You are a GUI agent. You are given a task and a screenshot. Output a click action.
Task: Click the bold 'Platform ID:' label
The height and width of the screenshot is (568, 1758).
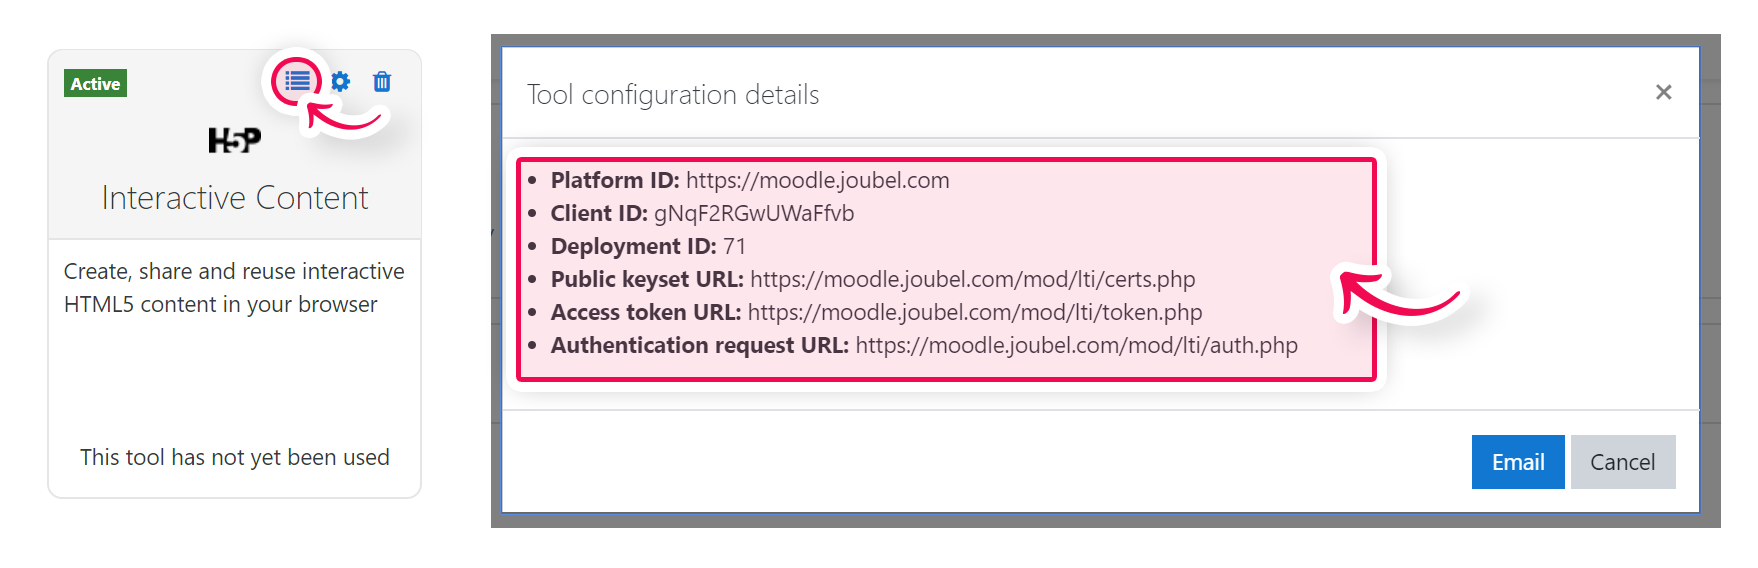(615, 180)
